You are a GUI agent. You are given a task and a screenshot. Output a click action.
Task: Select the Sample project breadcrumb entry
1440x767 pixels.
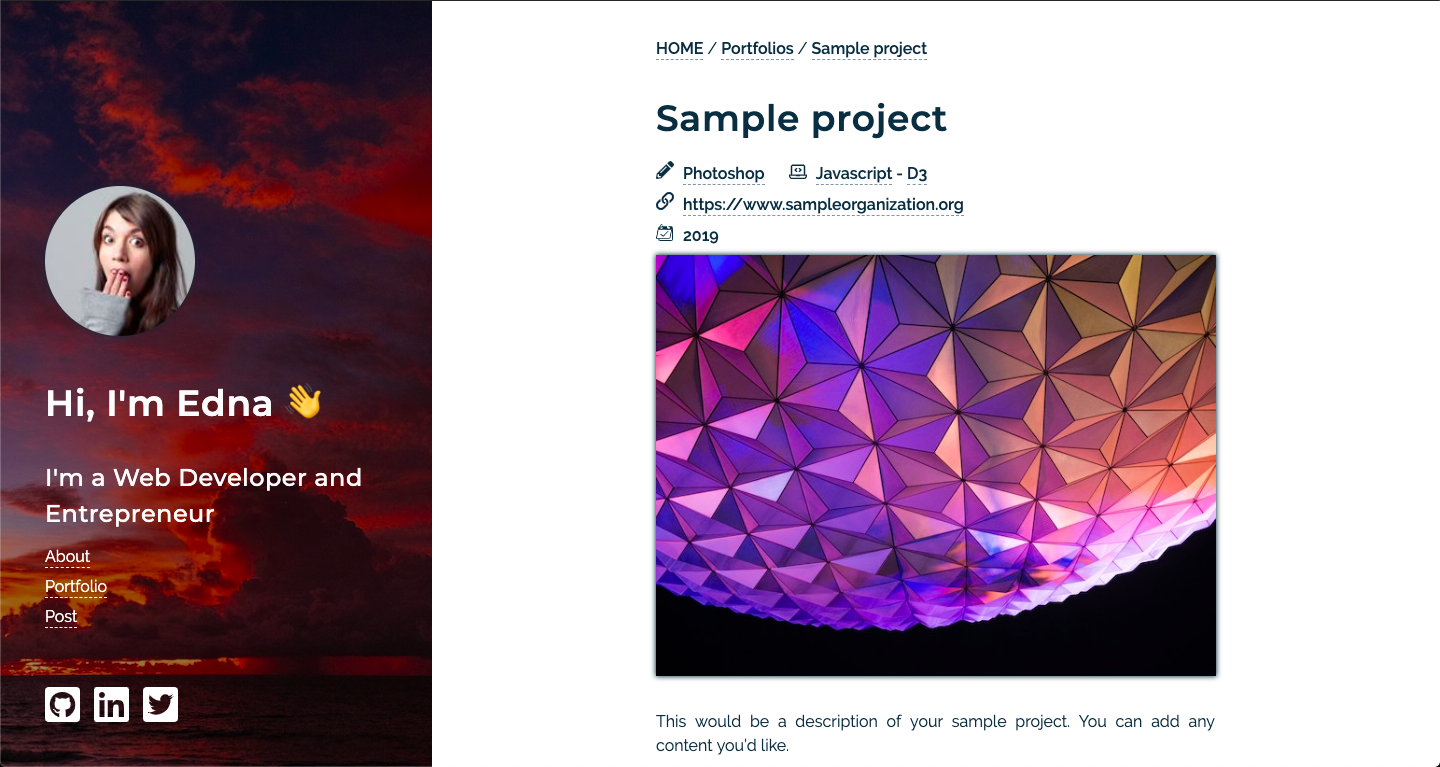tap(869, 48)
